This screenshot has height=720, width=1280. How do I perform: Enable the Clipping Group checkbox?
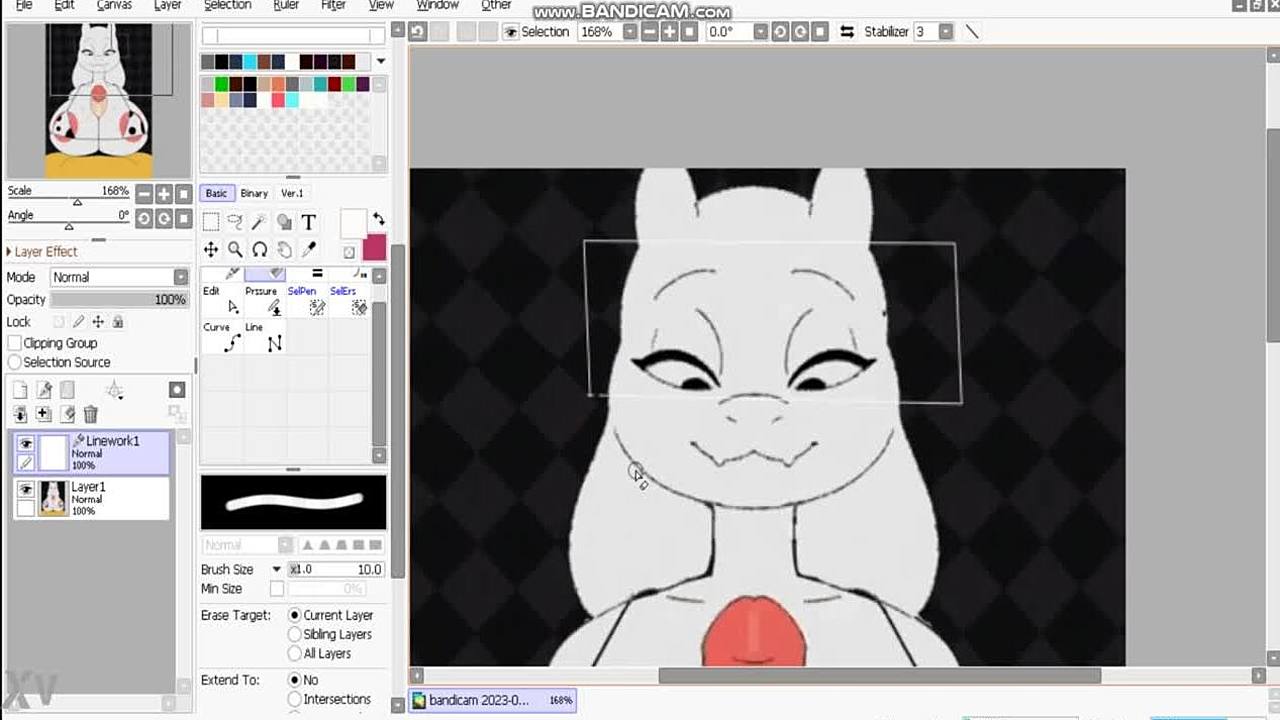point(15,343)
